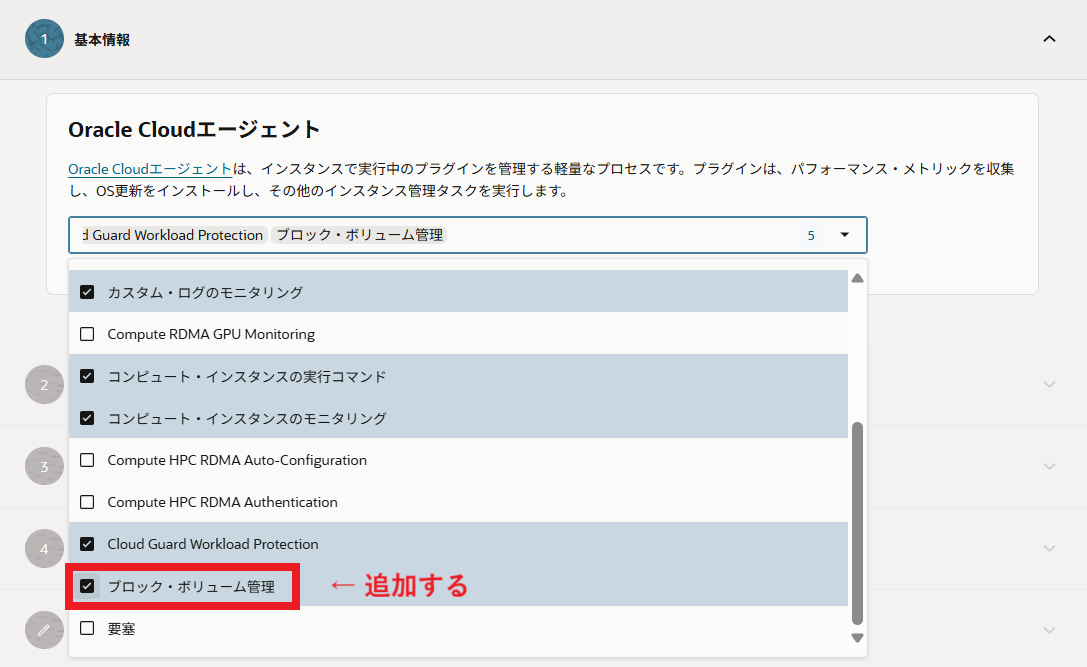Select コンピュート・インスタンスのモニタリング row text
Image resolution: width=1087 pixels, height=667 pixels.
coord(247,418)
